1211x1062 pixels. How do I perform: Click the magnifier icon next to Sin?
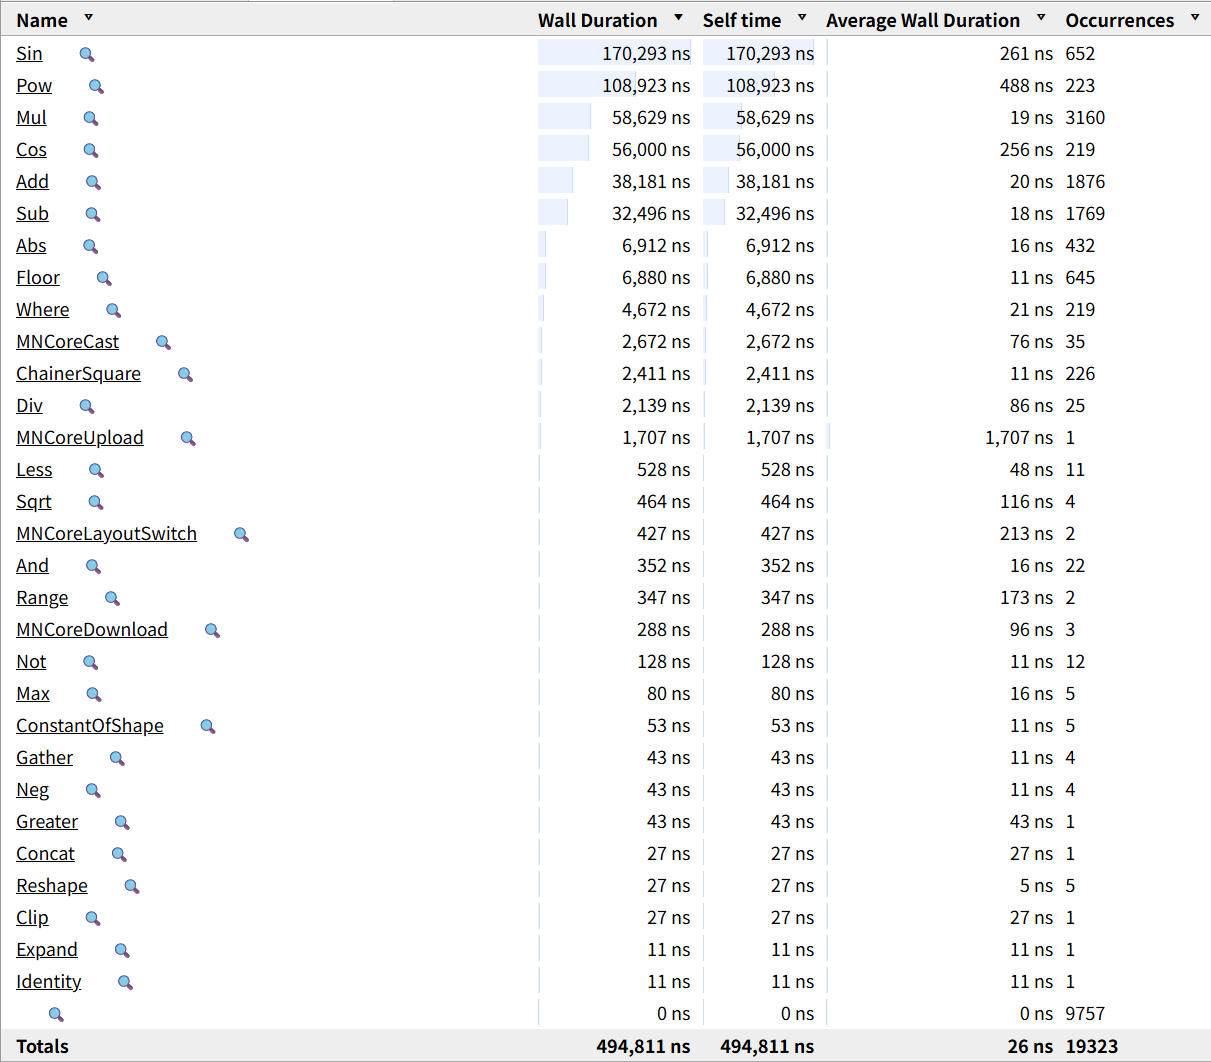[x=87, y=55]
